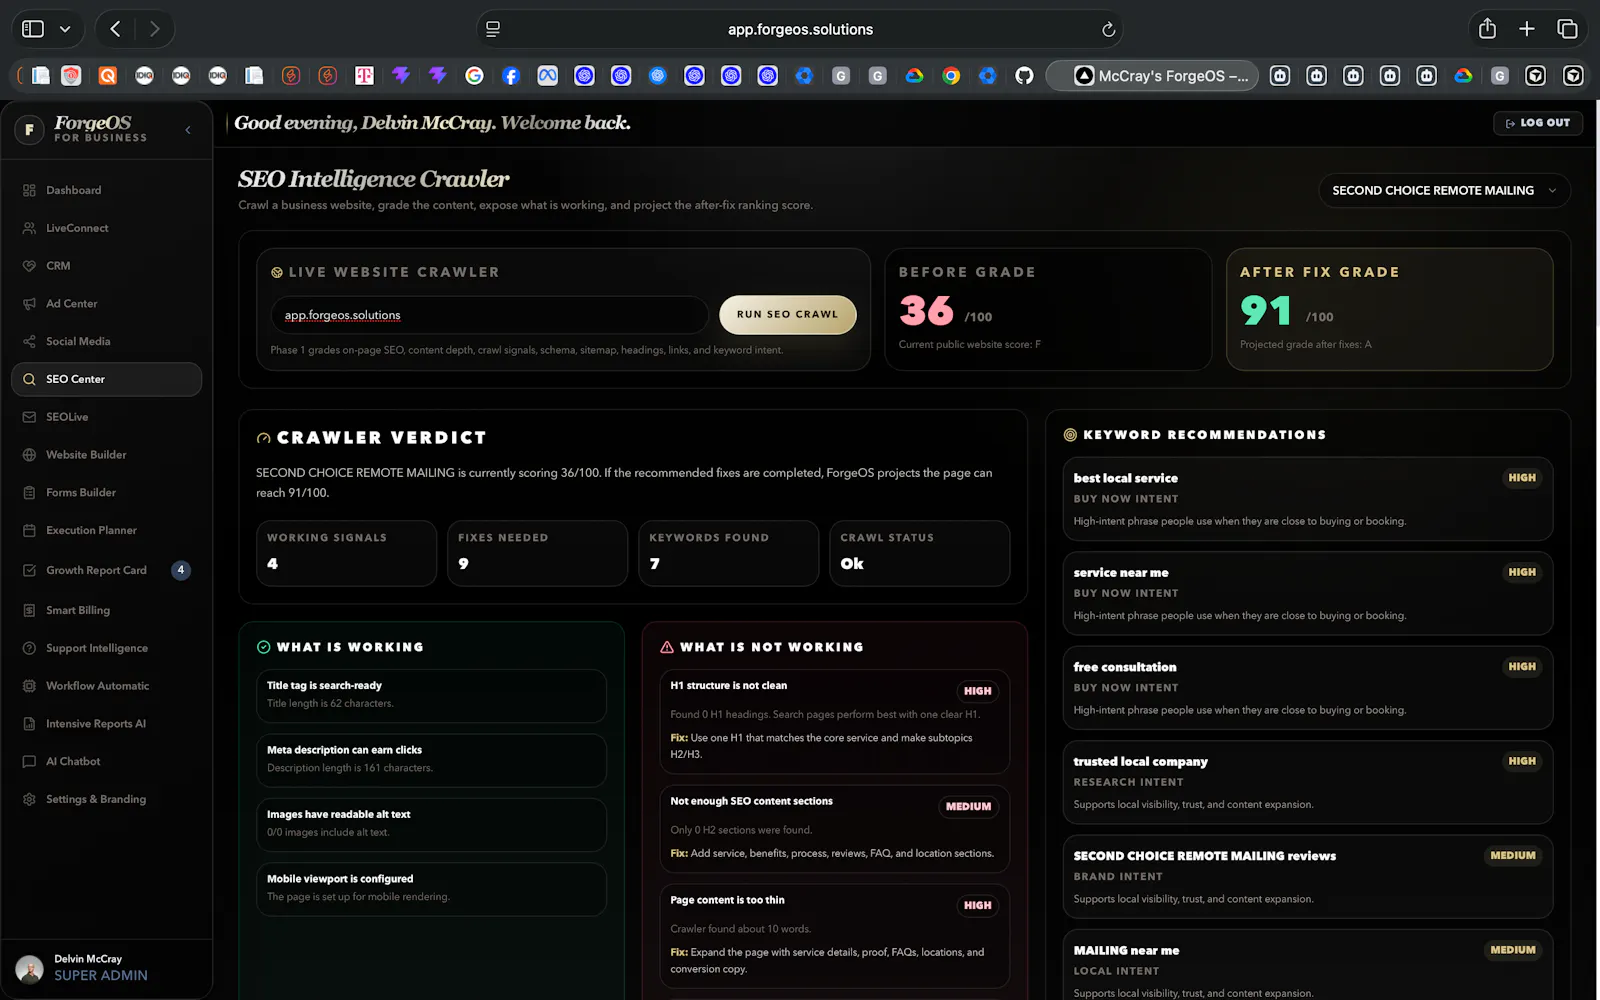The image size is (1600, 1000).
Task: Switch to the Meta tab
Action: (x=547, y=75)
